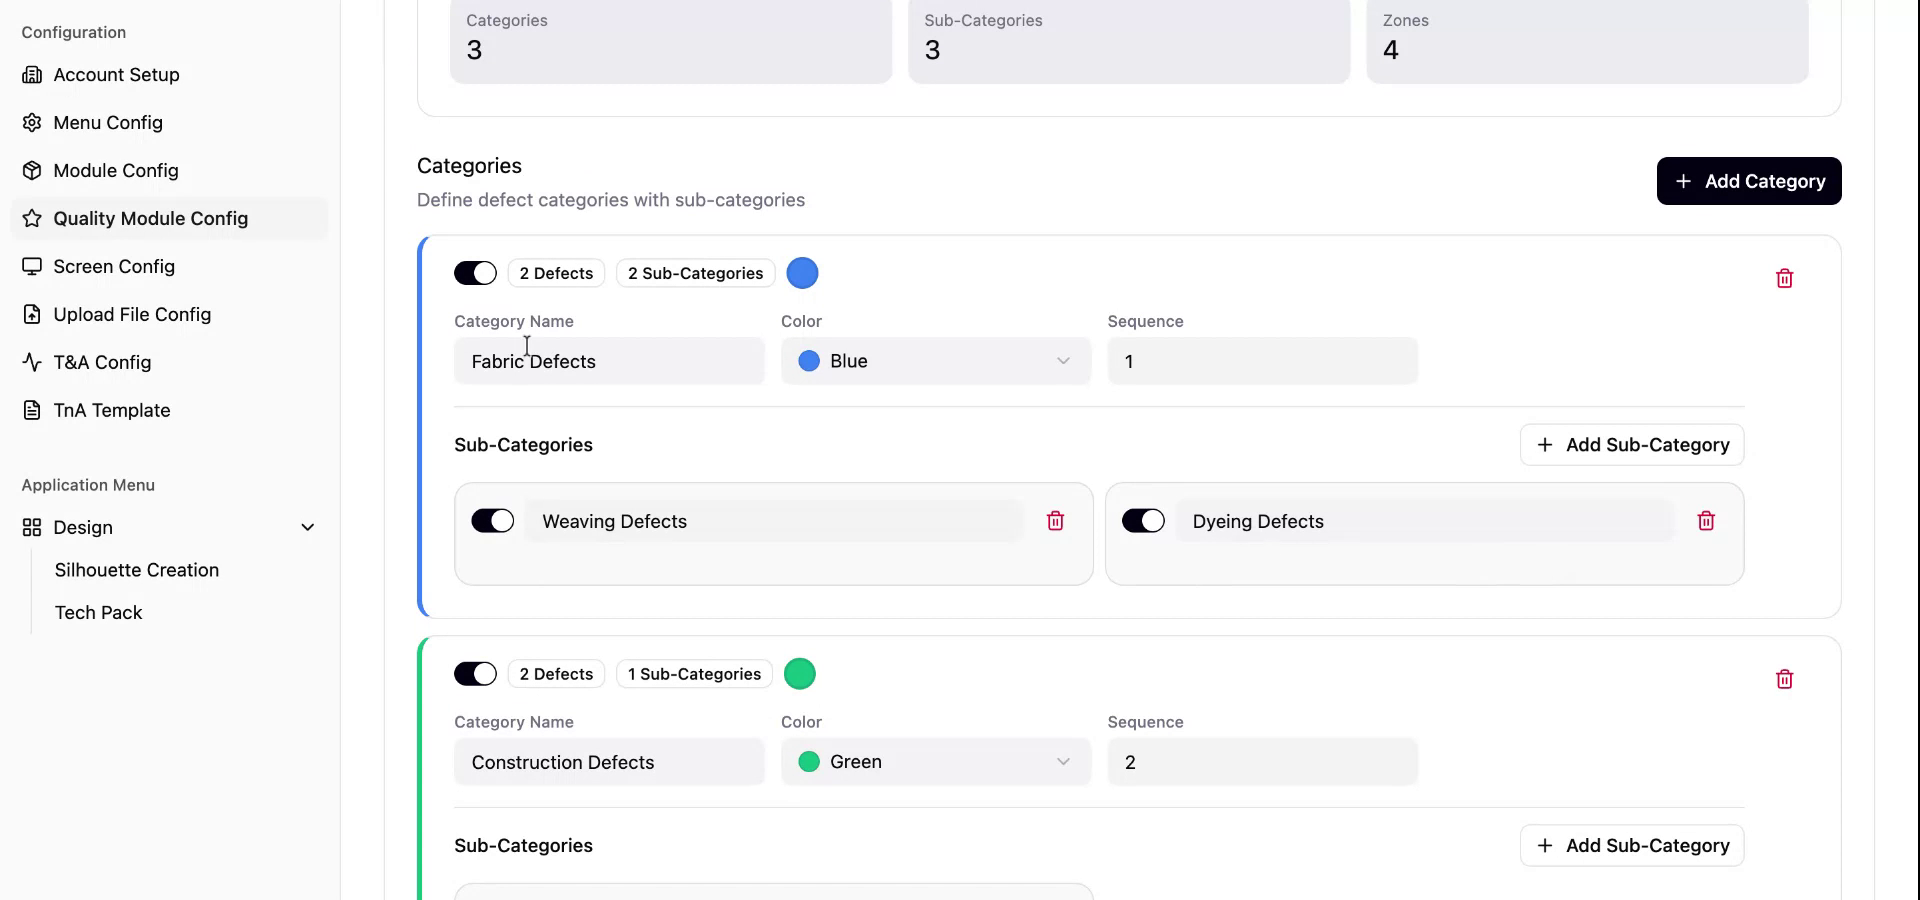Click the Upload File Config icon

(x=32, y=315)
